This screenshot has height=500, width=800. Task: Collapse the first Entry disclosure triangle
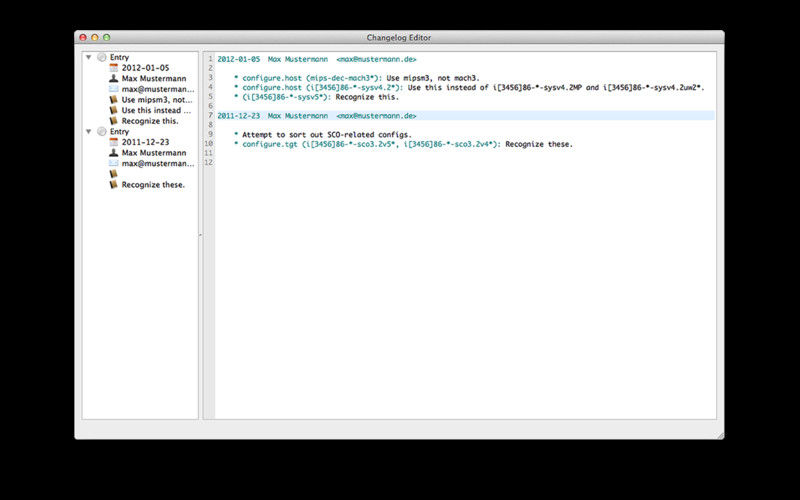89,58
